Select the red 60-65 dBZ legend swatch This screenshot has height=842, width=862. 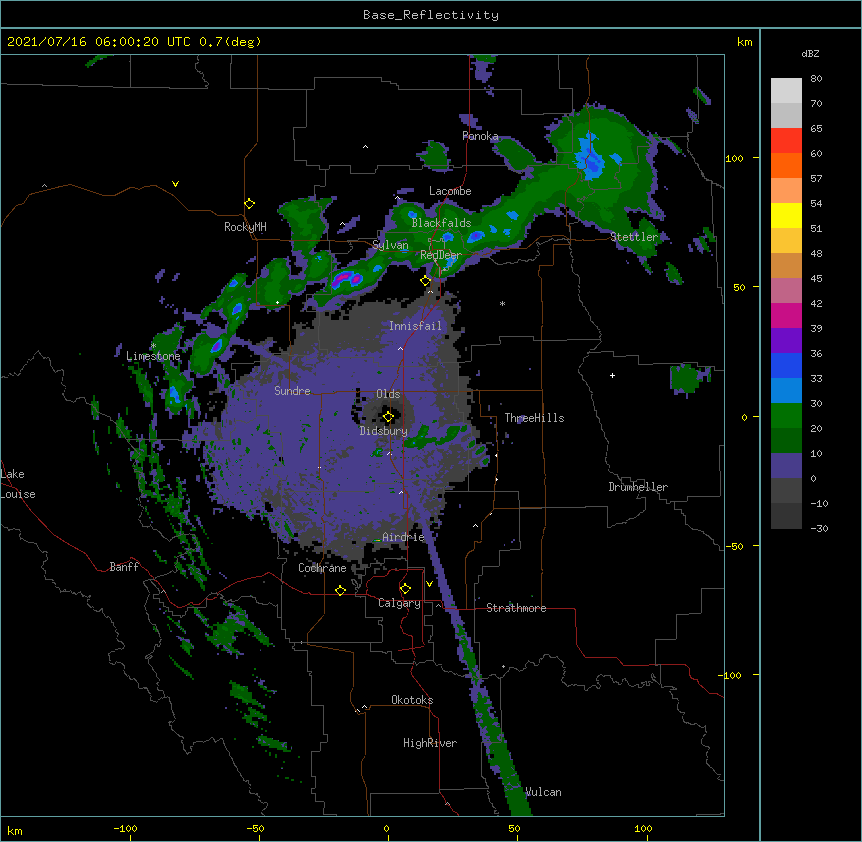click(x=786, y=141)
